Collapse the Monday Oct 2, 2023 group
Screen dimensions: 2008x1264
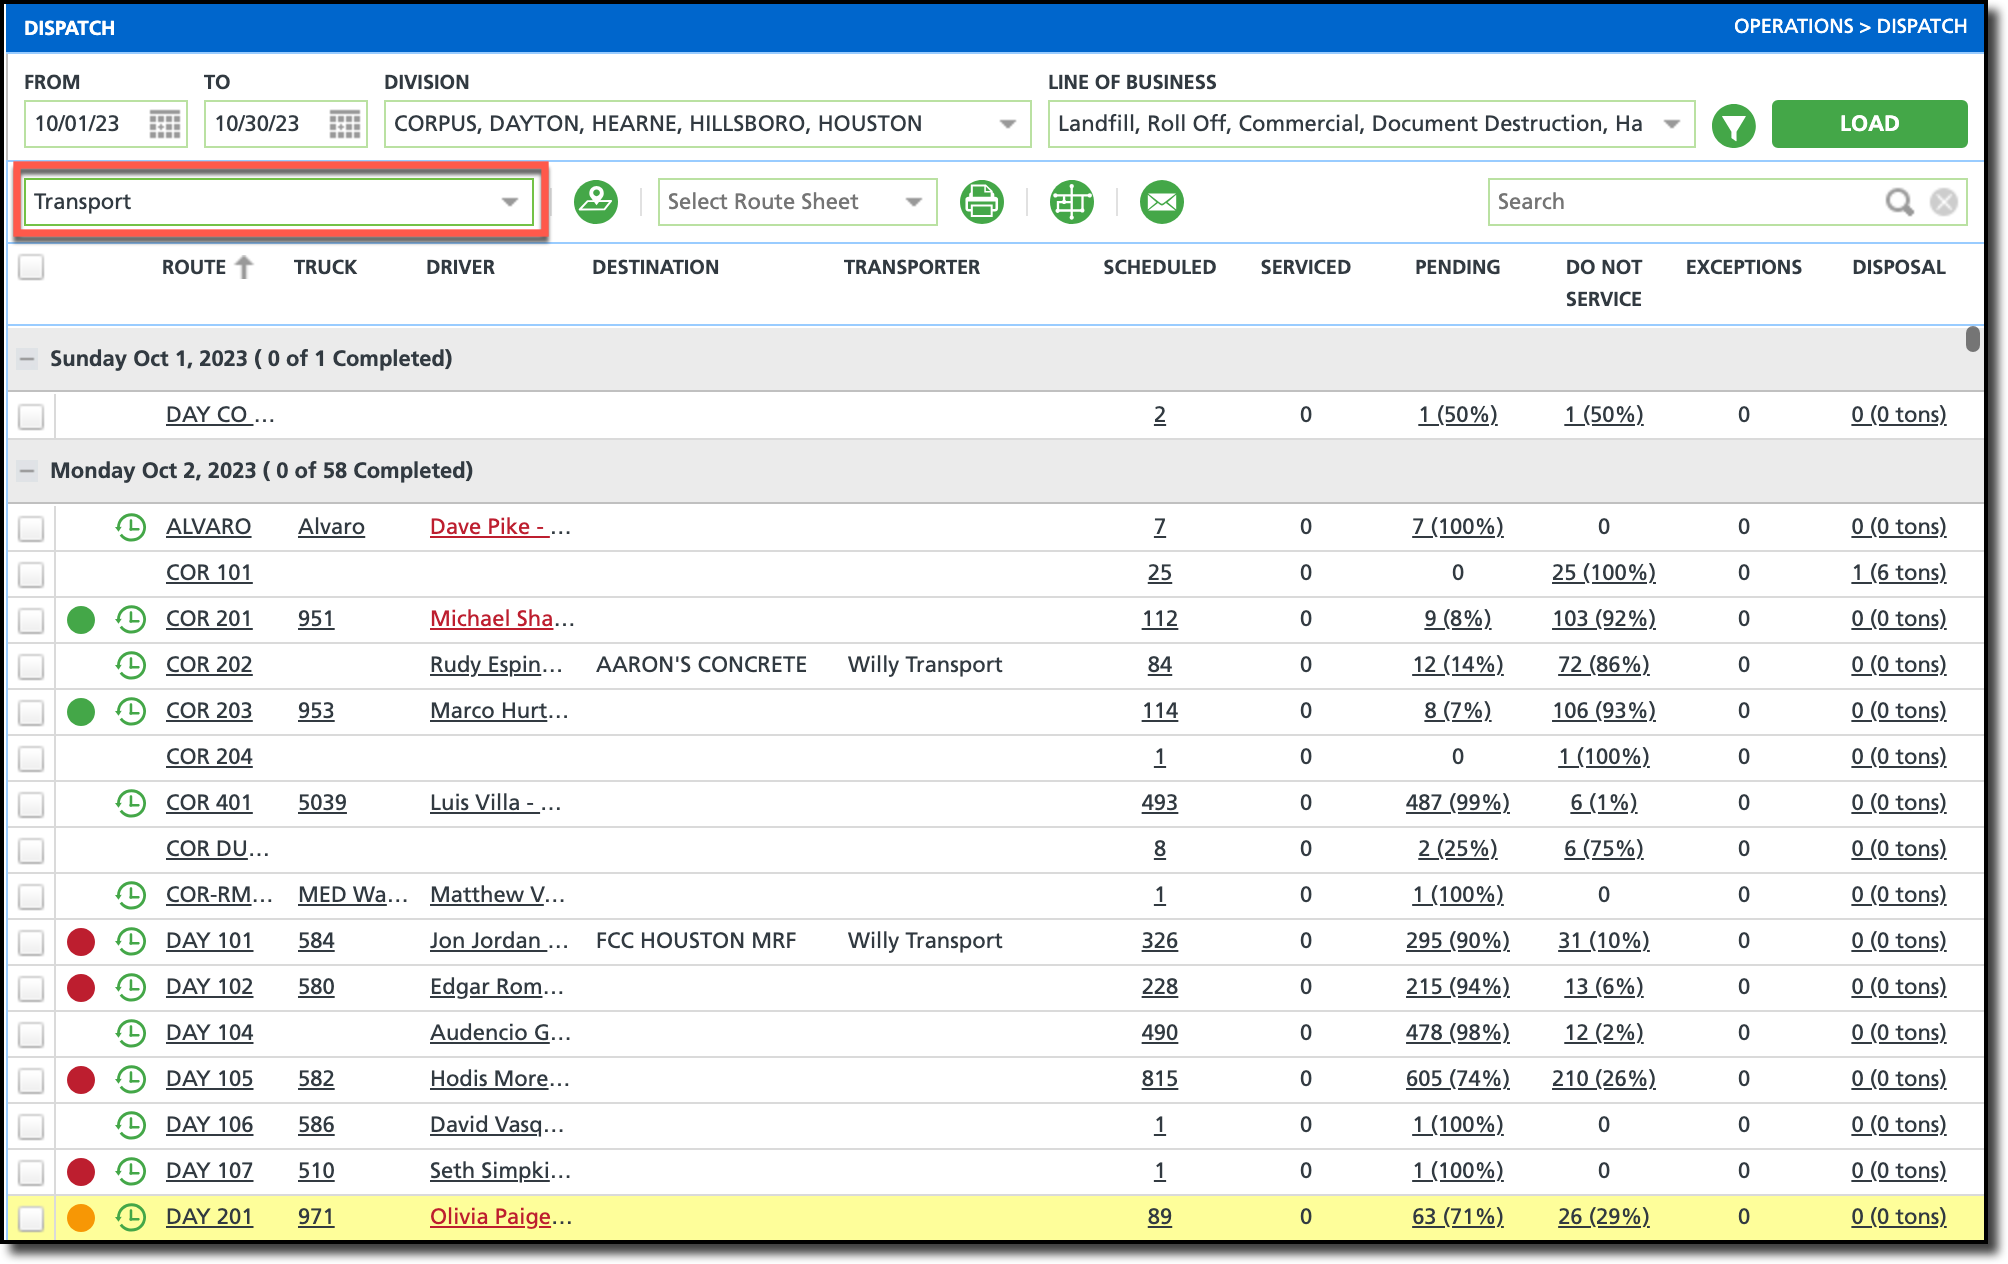(28, 470)
